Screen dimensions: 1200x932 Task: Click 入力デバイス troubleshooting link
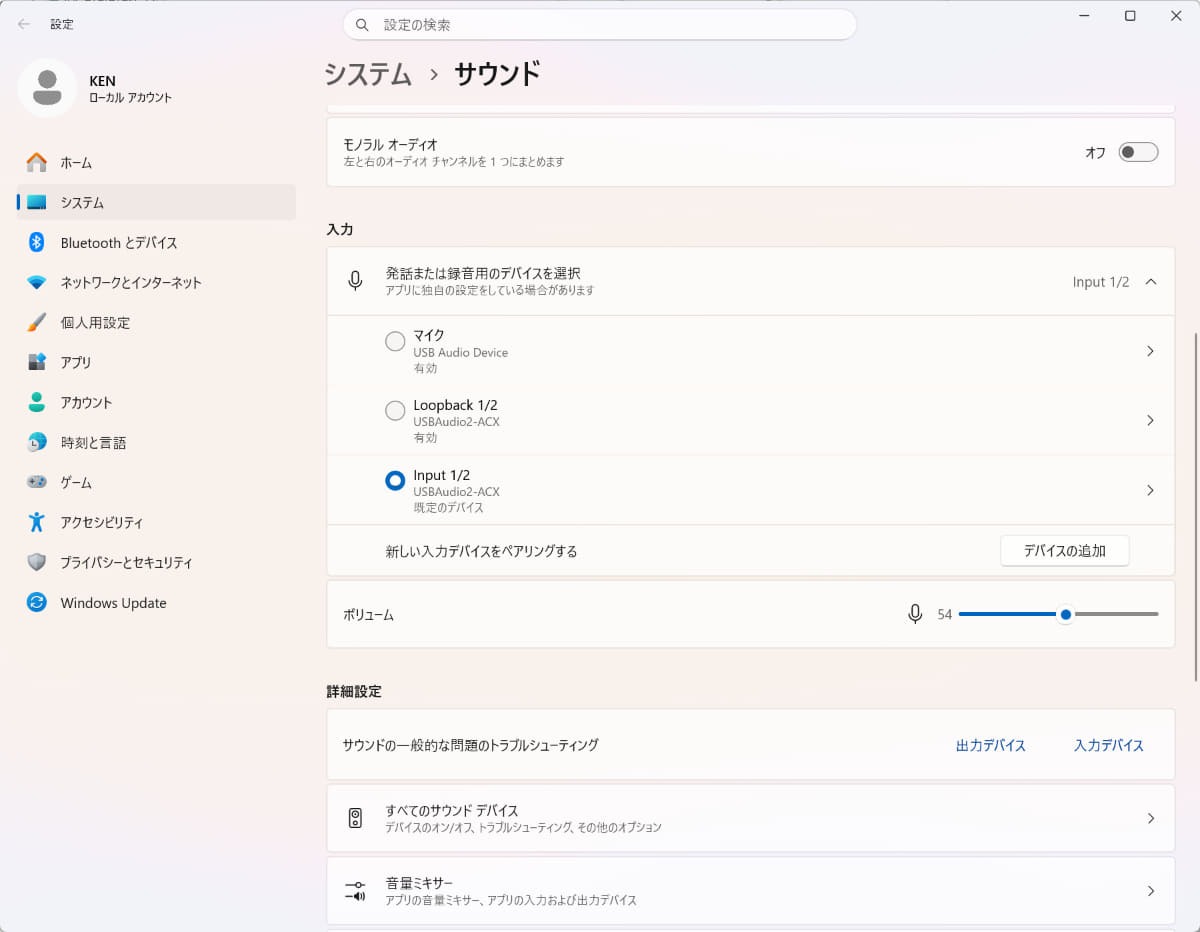tap(1109, 745)
